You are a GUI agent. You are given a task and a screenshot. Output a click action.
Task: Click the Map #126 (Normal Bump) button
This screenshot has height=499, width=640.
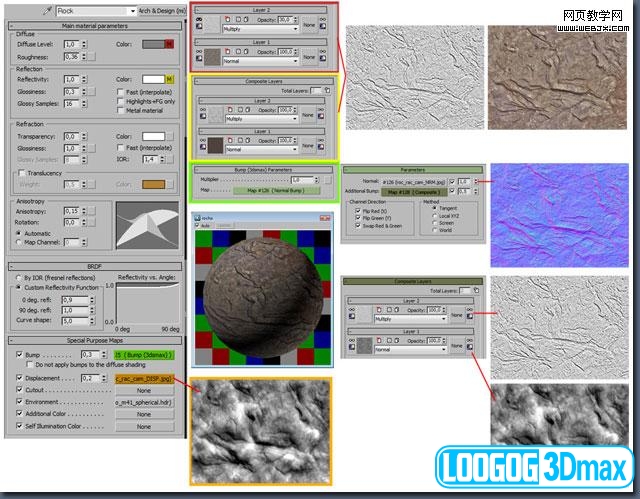click(x=276, y=191)
